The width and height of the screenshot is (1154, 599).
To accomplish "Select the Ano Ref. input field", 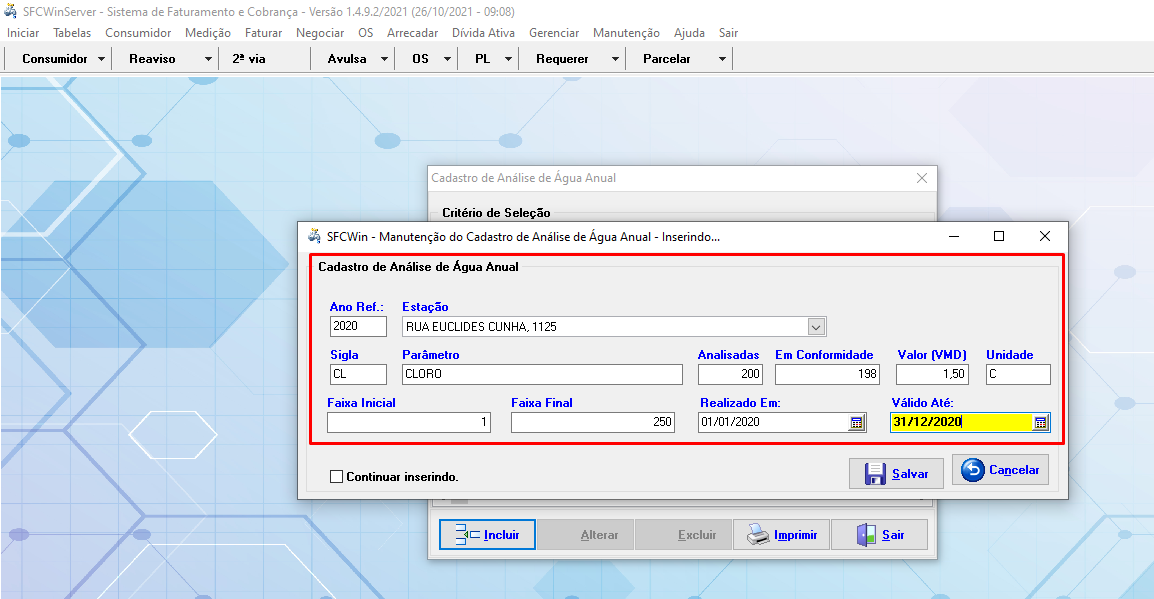I will [357, 327].
